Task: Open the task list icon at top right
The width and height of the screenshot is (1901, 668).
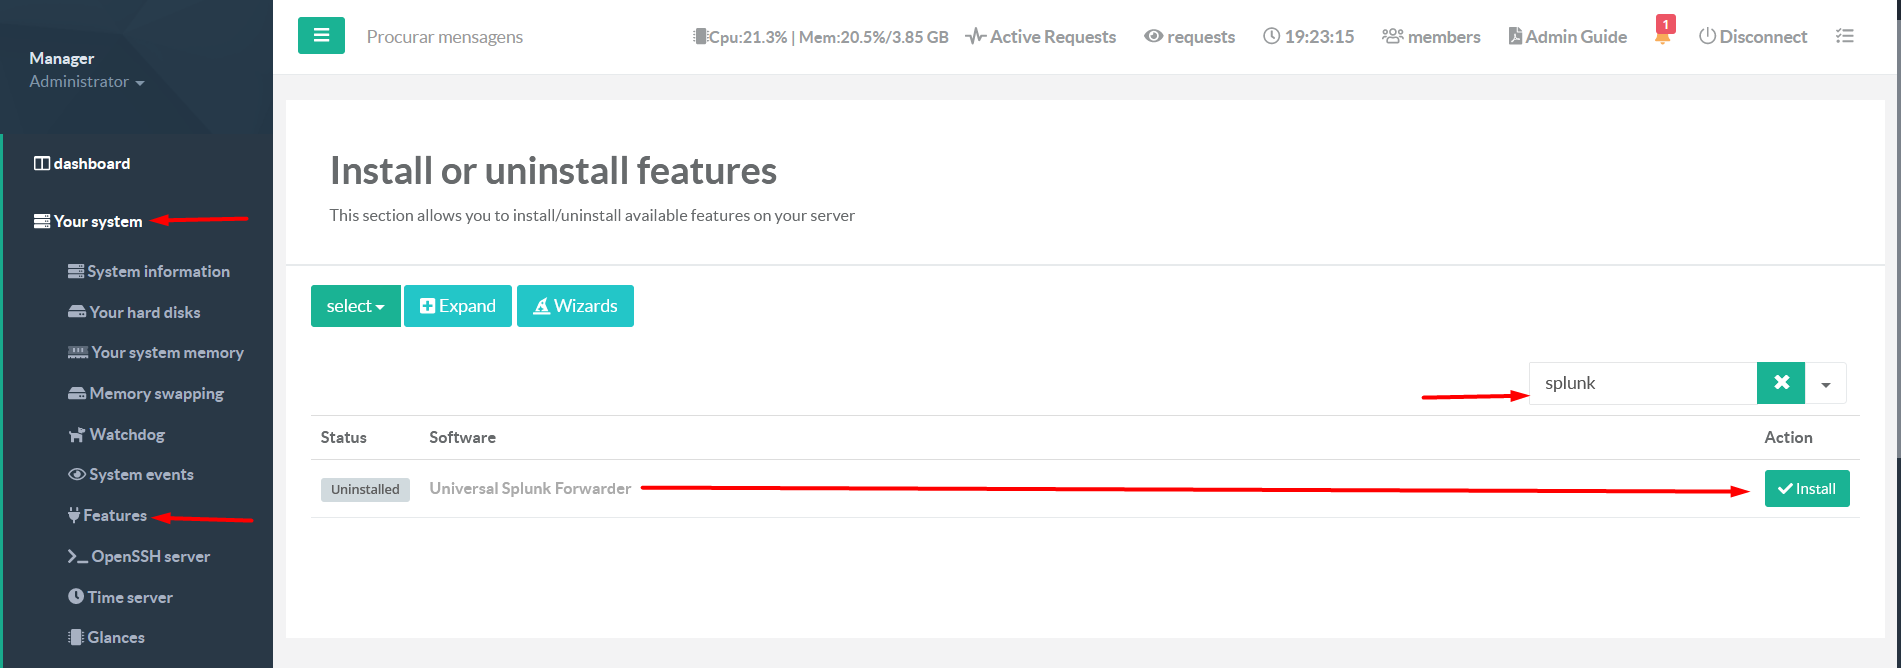Action: coord(1845,36)
